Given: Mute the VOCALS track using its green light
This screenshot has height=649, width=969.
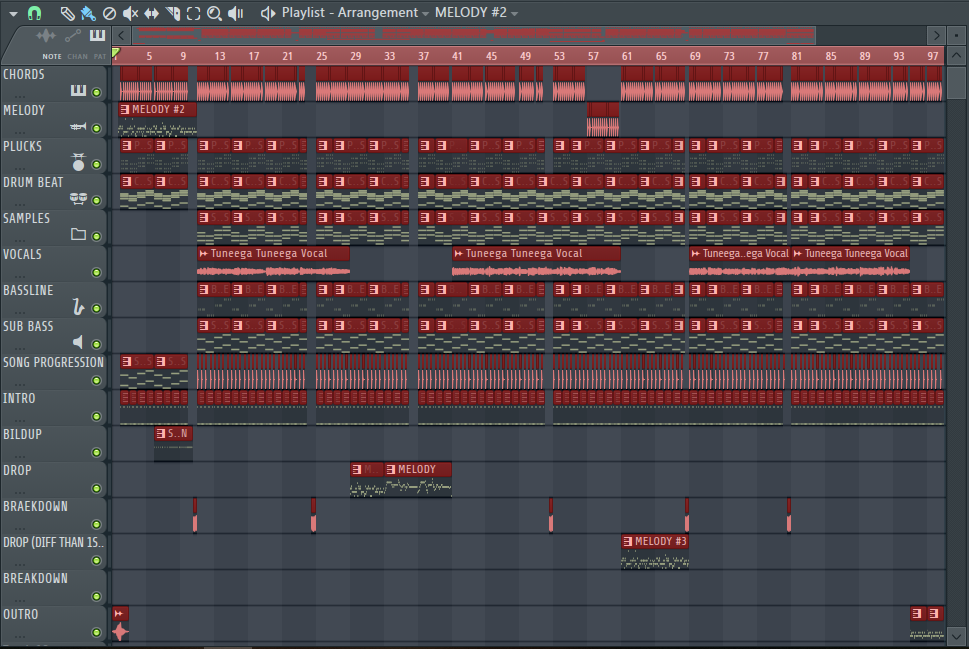Looking at the screenshot, I should coord(97,272).
